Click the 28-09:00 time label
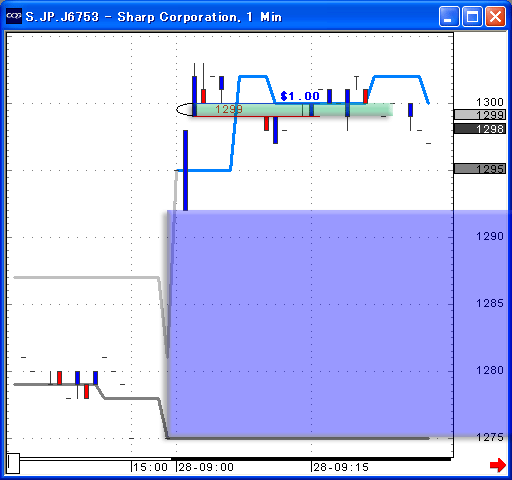The height and width of the screenshot is (480, 512). point(206,467)
